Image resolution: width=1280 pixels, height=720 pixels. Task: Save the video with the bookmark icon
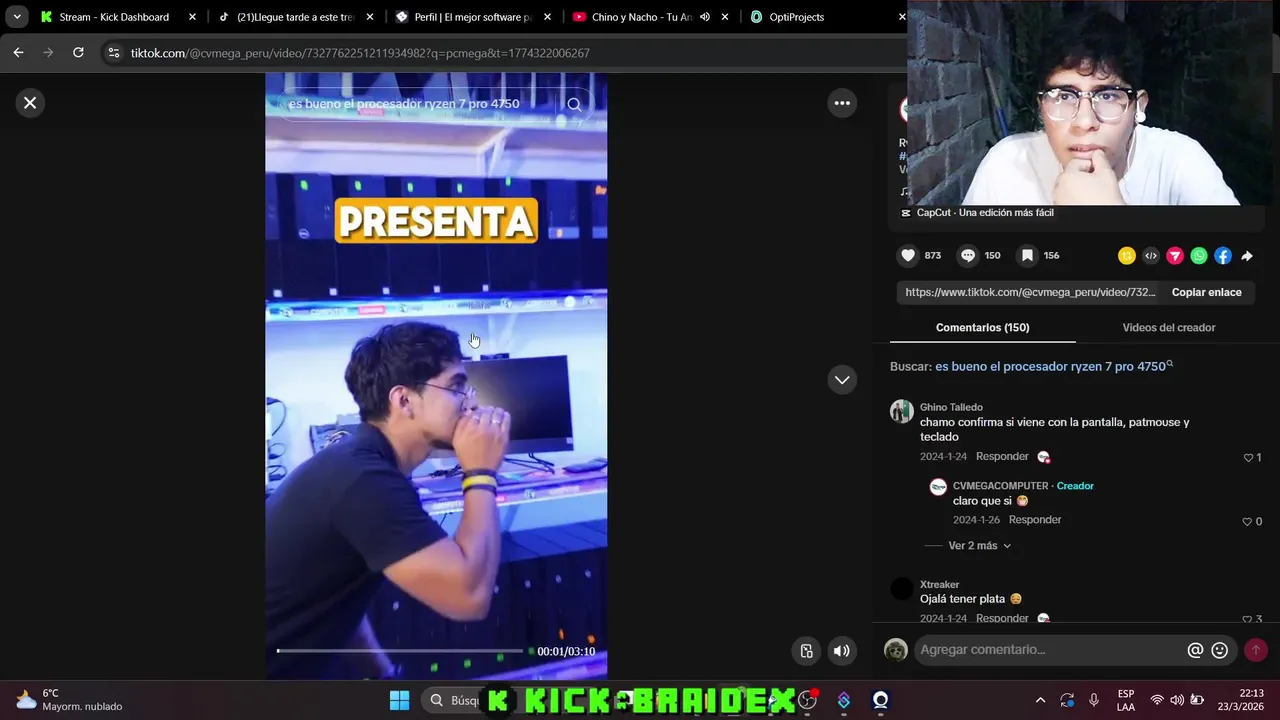tap(1027, 255)
